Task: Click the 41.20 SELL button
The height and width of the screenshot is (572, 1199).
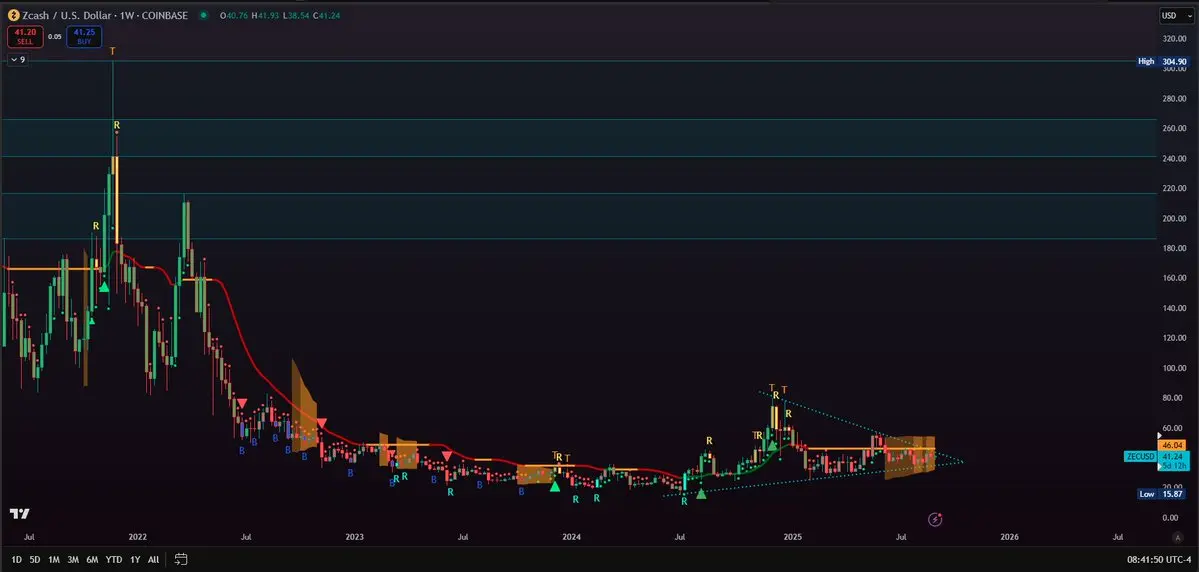Action: [25, 36]
